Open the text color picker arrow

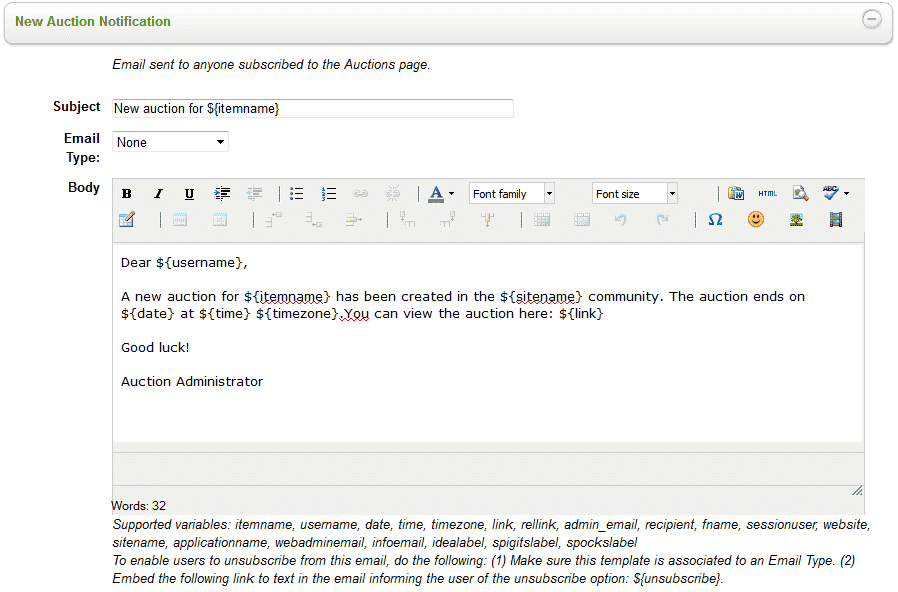(452, 194)
